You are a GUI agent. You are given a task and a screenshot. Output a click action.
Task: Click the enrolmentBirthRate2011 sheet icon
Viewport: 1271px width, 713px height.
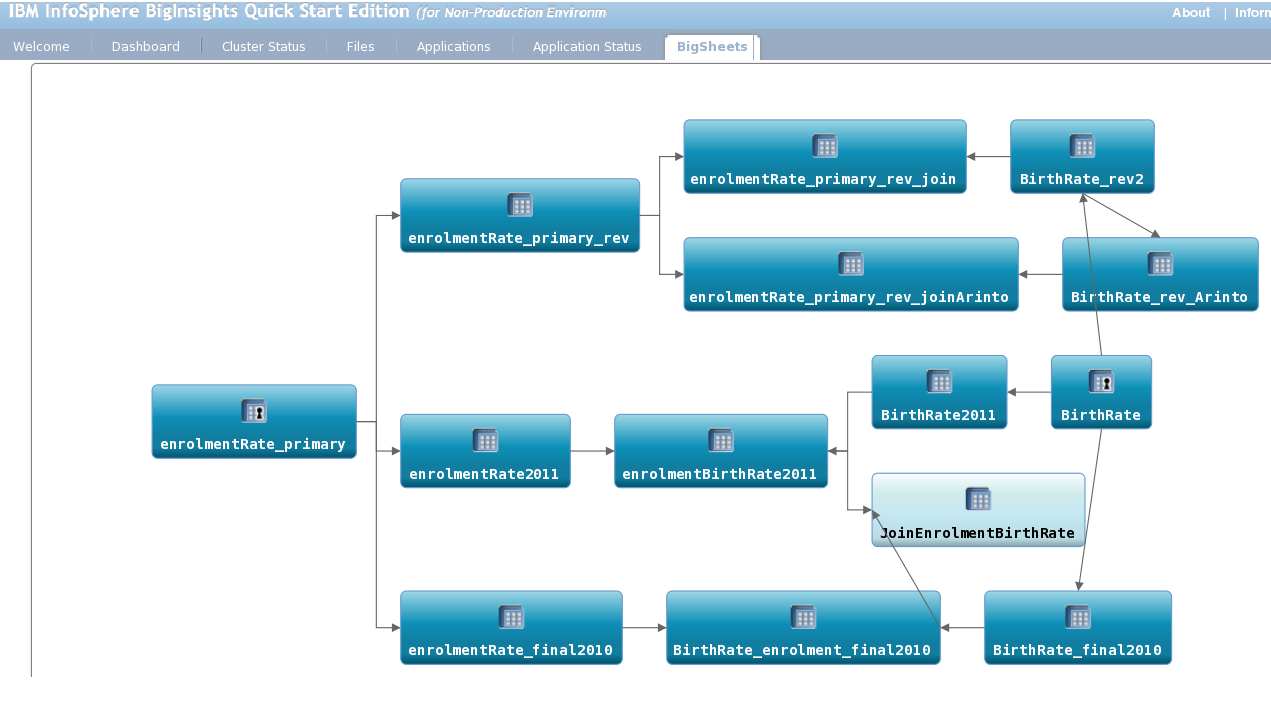click(x=721, y=440)
